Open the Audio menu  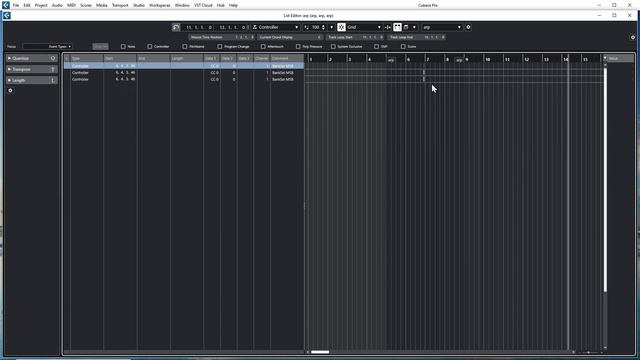tap(57, 5)
